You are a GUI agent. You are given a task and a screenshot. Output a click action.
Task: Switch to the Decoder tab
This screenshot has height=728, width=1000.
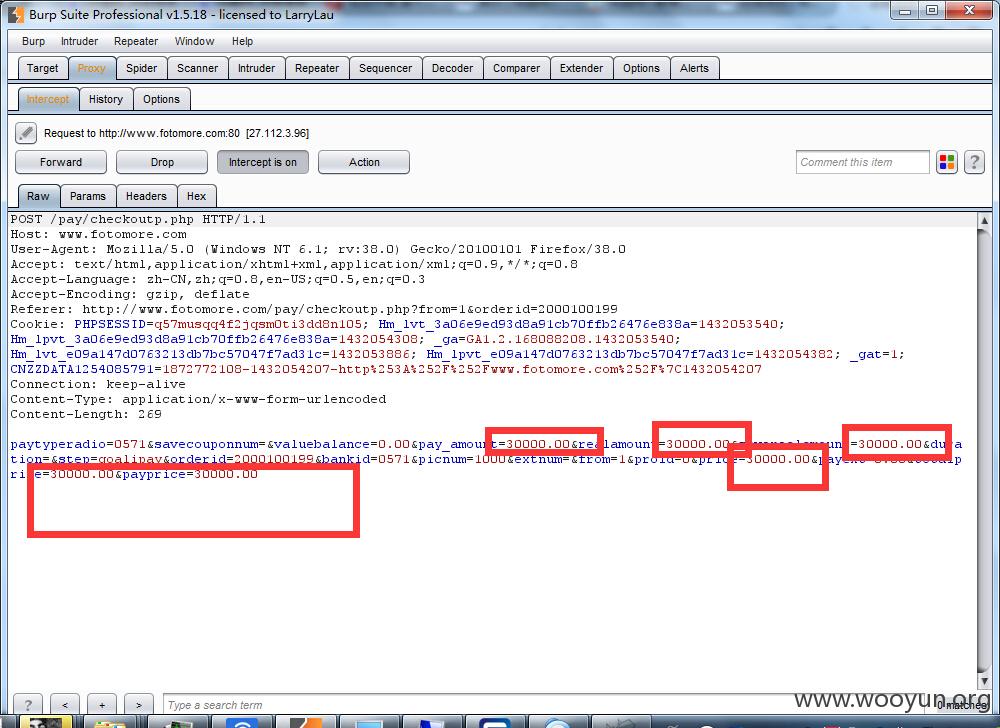pos(452,68)
